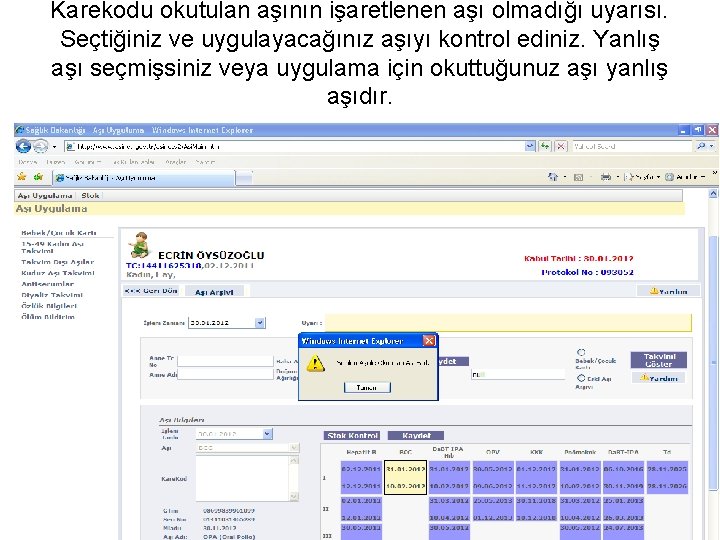Open Ölüm Bildirim sidebar link
Image resolution: width=720 pixels, height=540 pixels.
pyautogui.click(x=48, y=317)
